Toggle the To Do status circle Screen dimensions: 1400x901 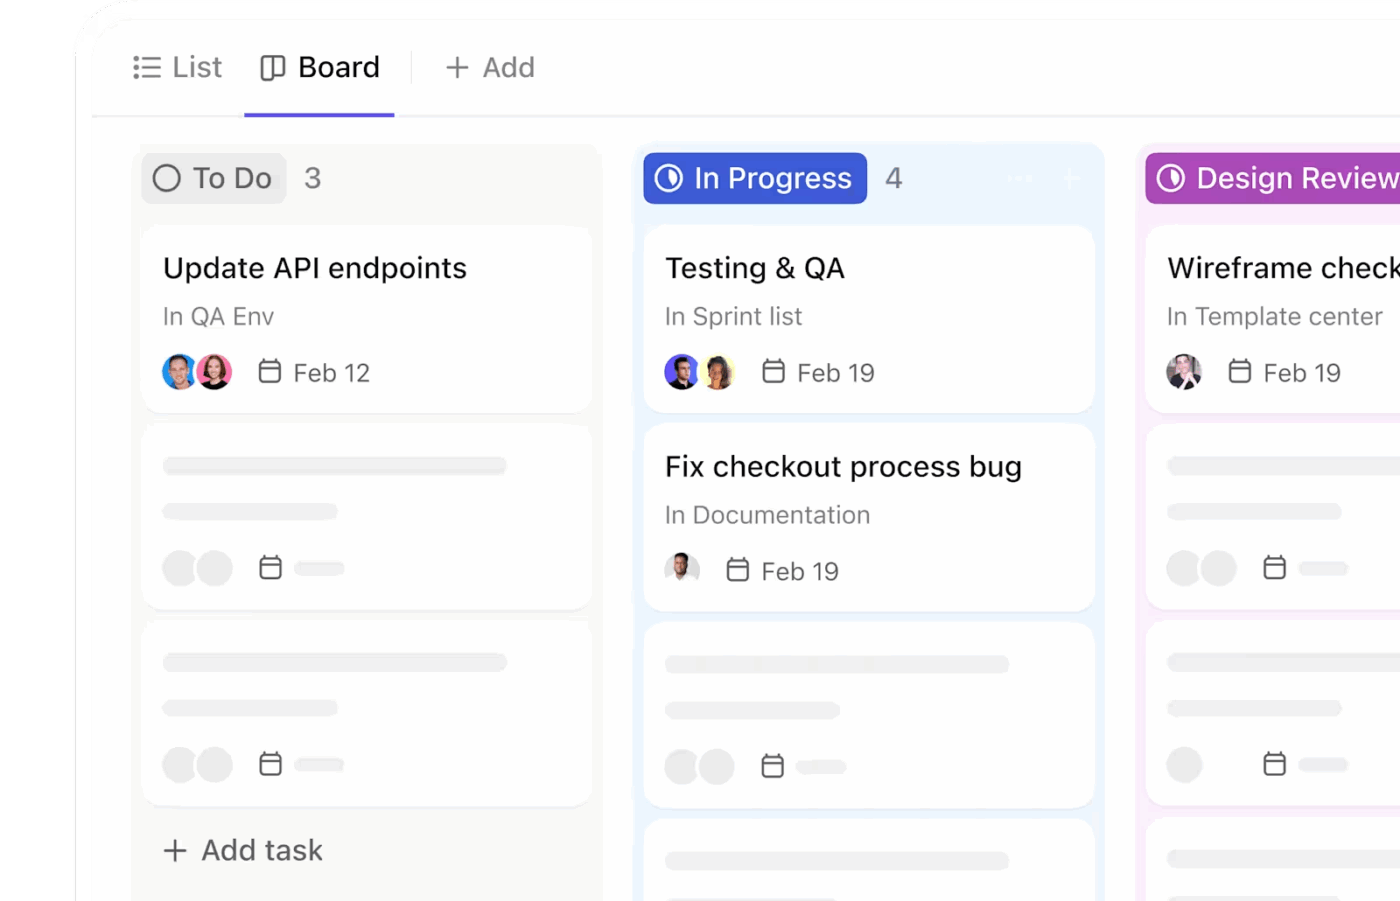click(166, 177)
